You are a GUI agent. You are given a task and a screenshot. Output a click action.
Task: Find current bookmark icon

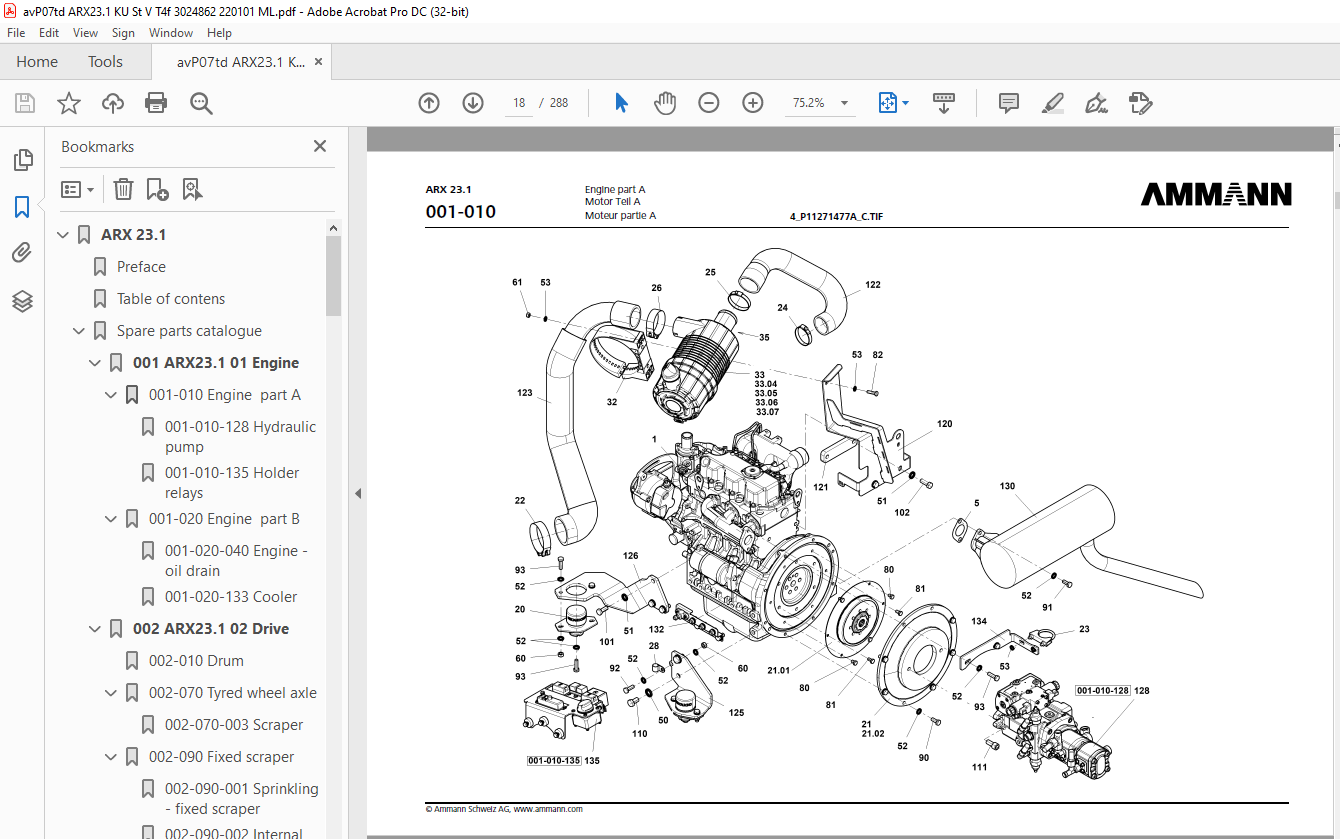(192, 189)
